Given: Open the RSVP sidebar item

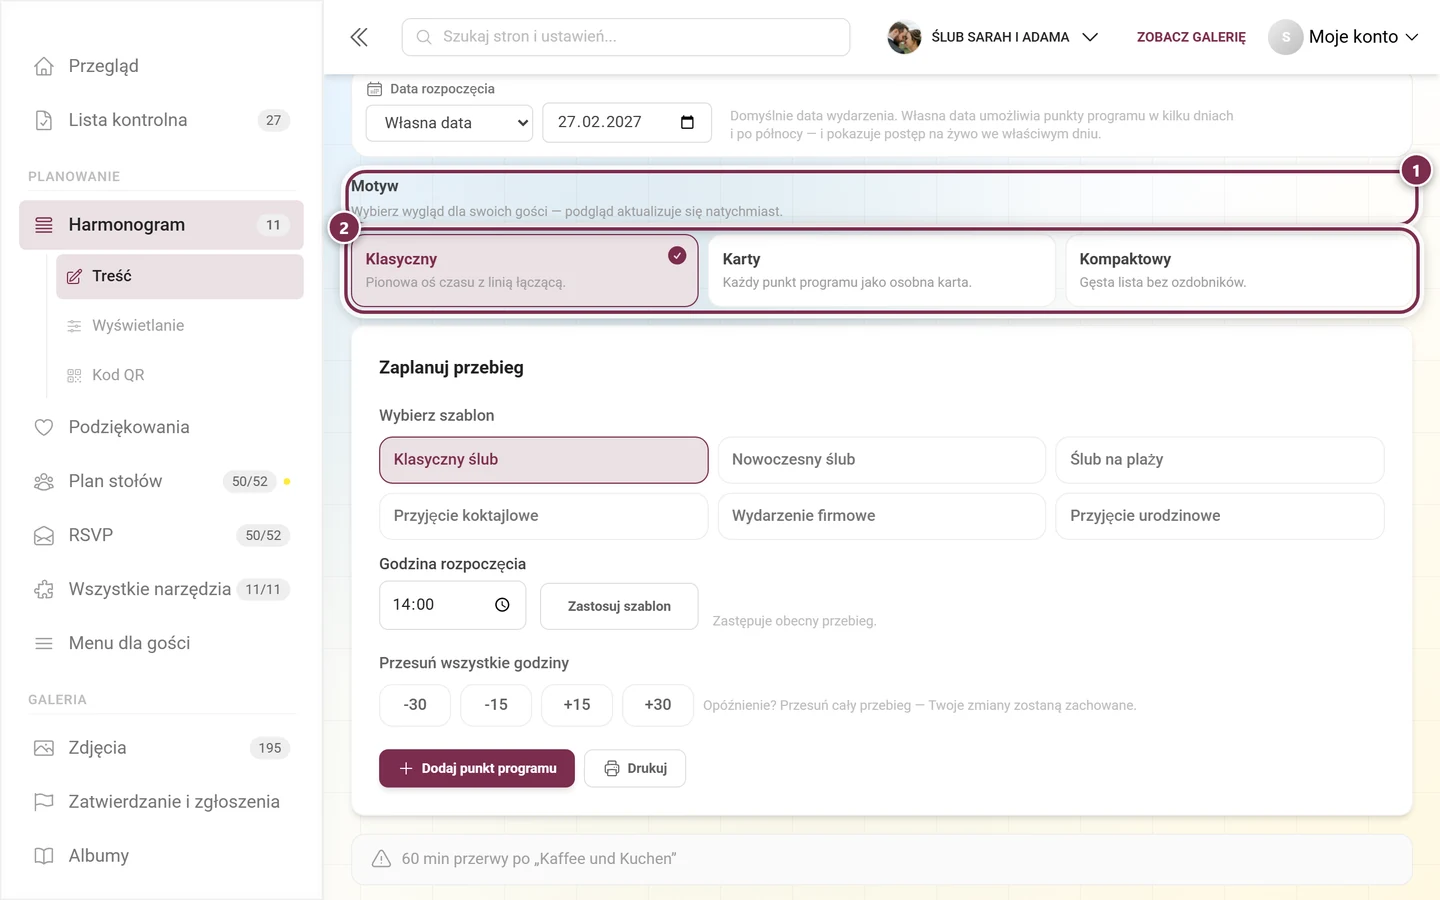Looking at the screenshot, I should click(161, 535).
